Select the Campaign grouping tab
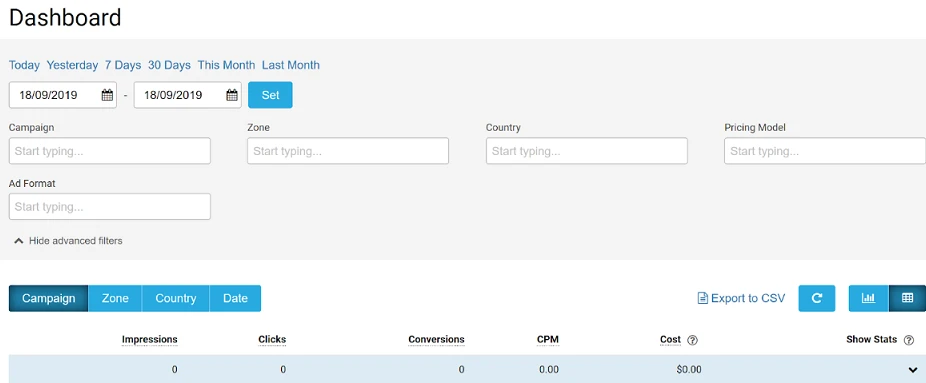926x383 pixels. (48, 298)
